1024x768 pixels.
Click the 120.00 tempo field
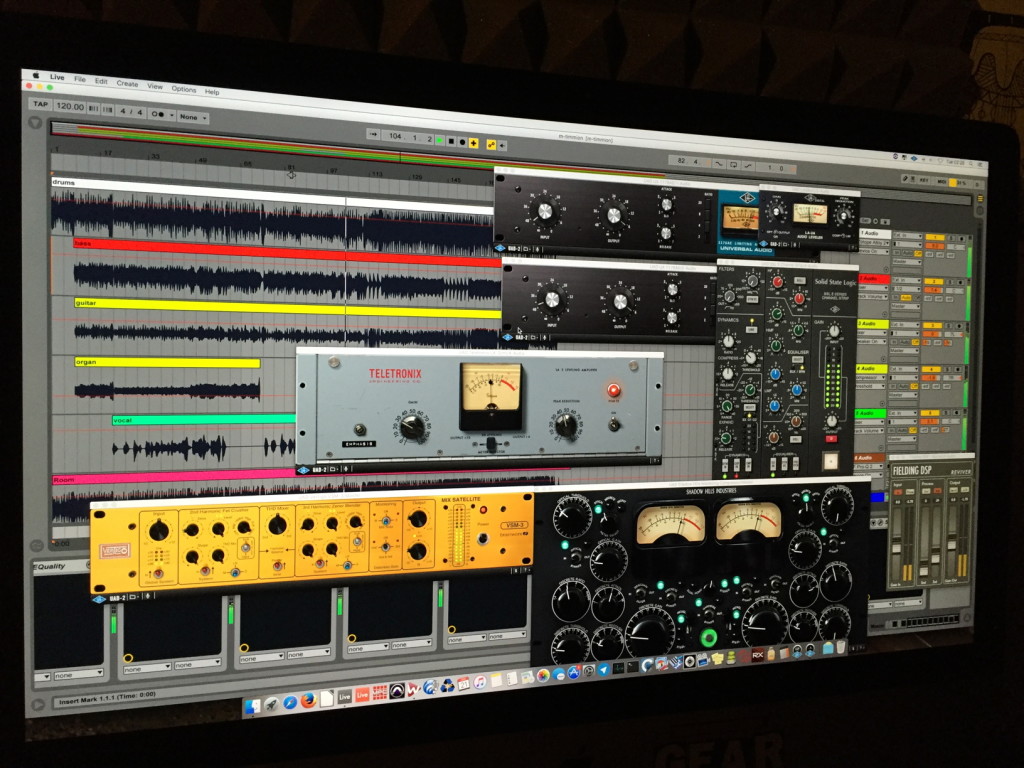[70, 106]
